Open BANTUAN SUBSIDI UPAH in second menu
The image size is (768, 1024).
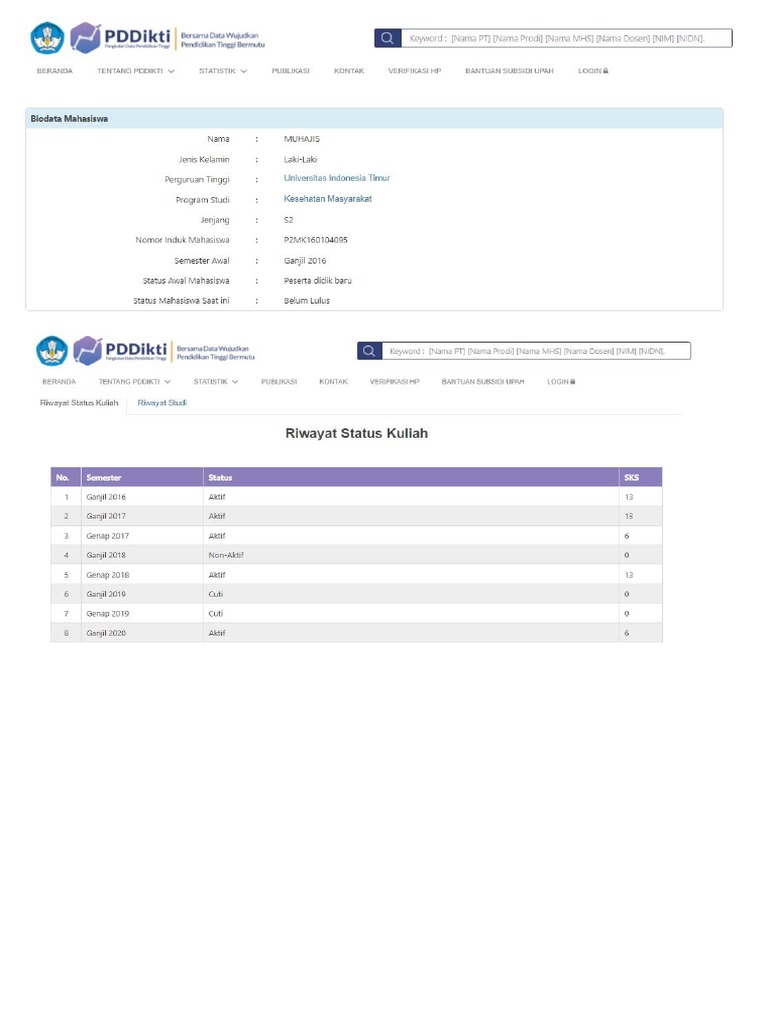483,381
